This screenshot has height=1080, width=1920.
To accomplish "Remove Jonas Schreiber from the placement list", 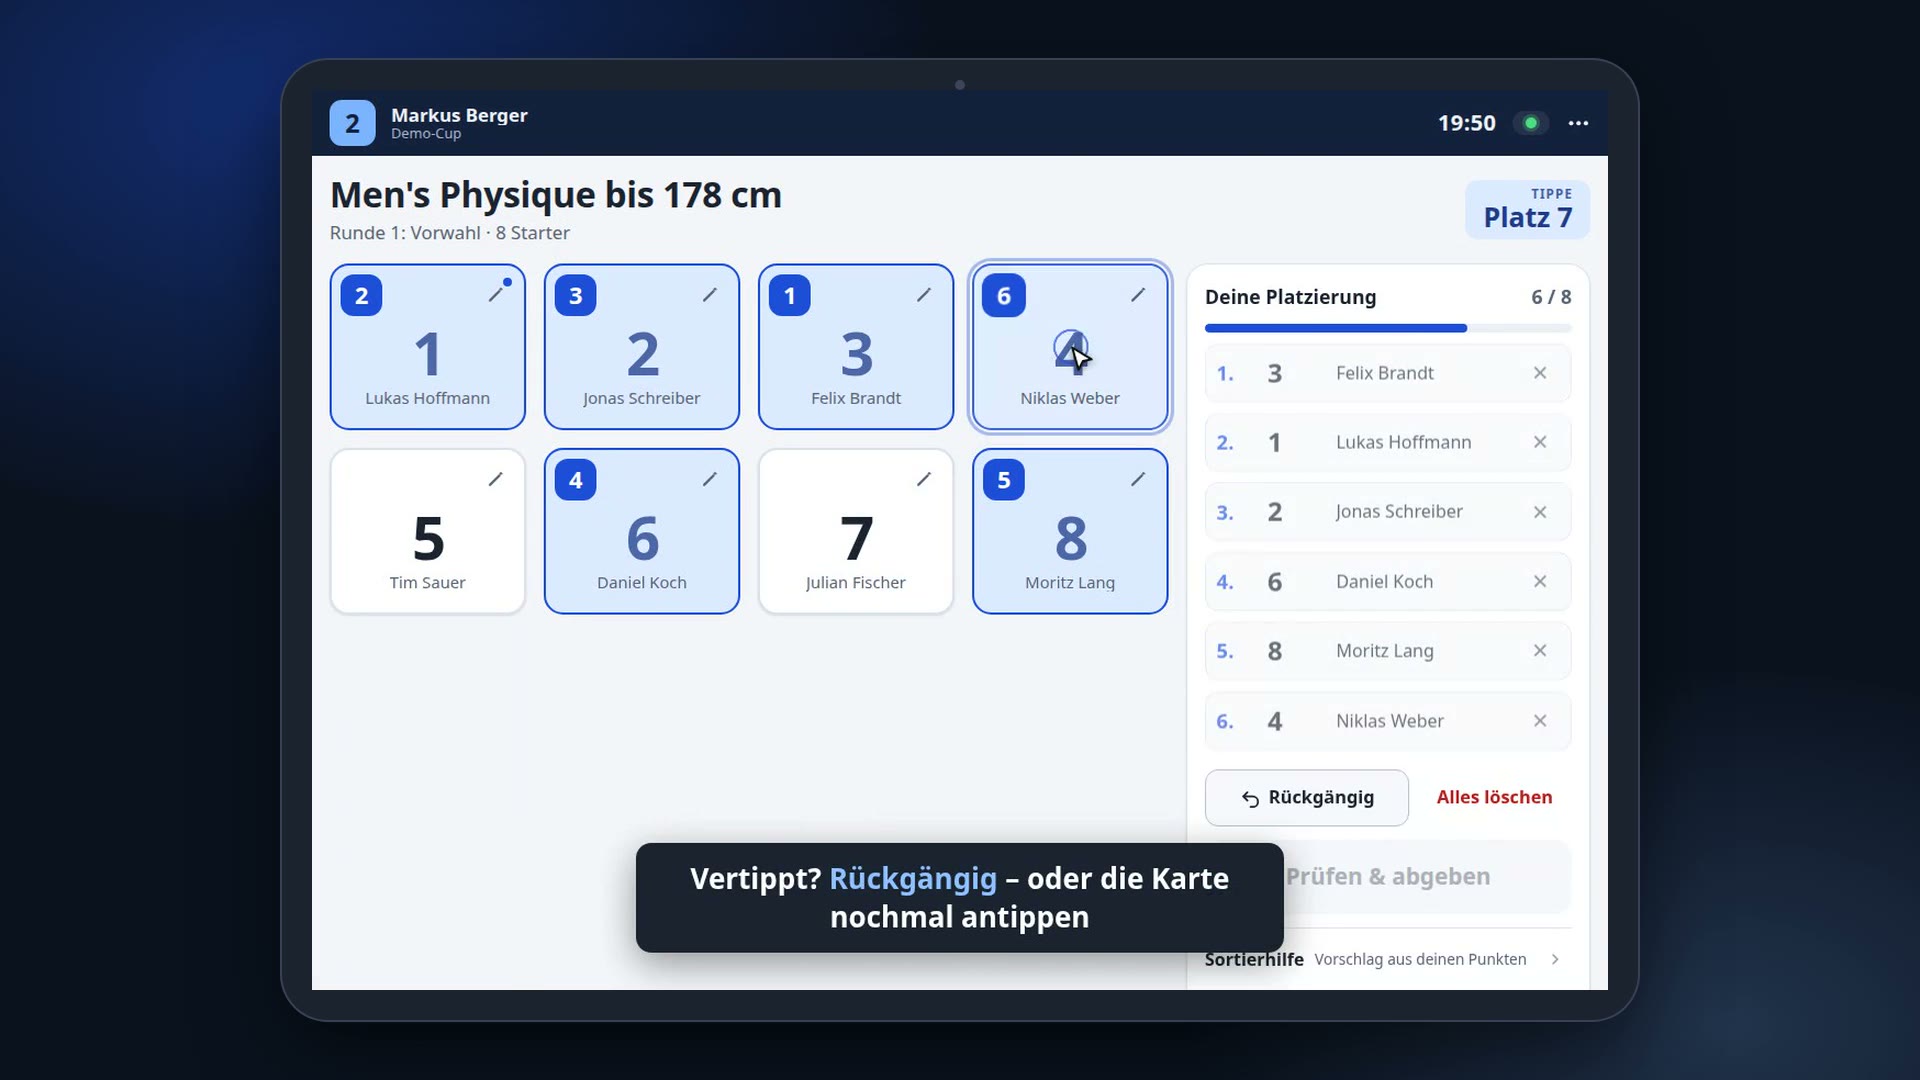I will pos(1540,512).
